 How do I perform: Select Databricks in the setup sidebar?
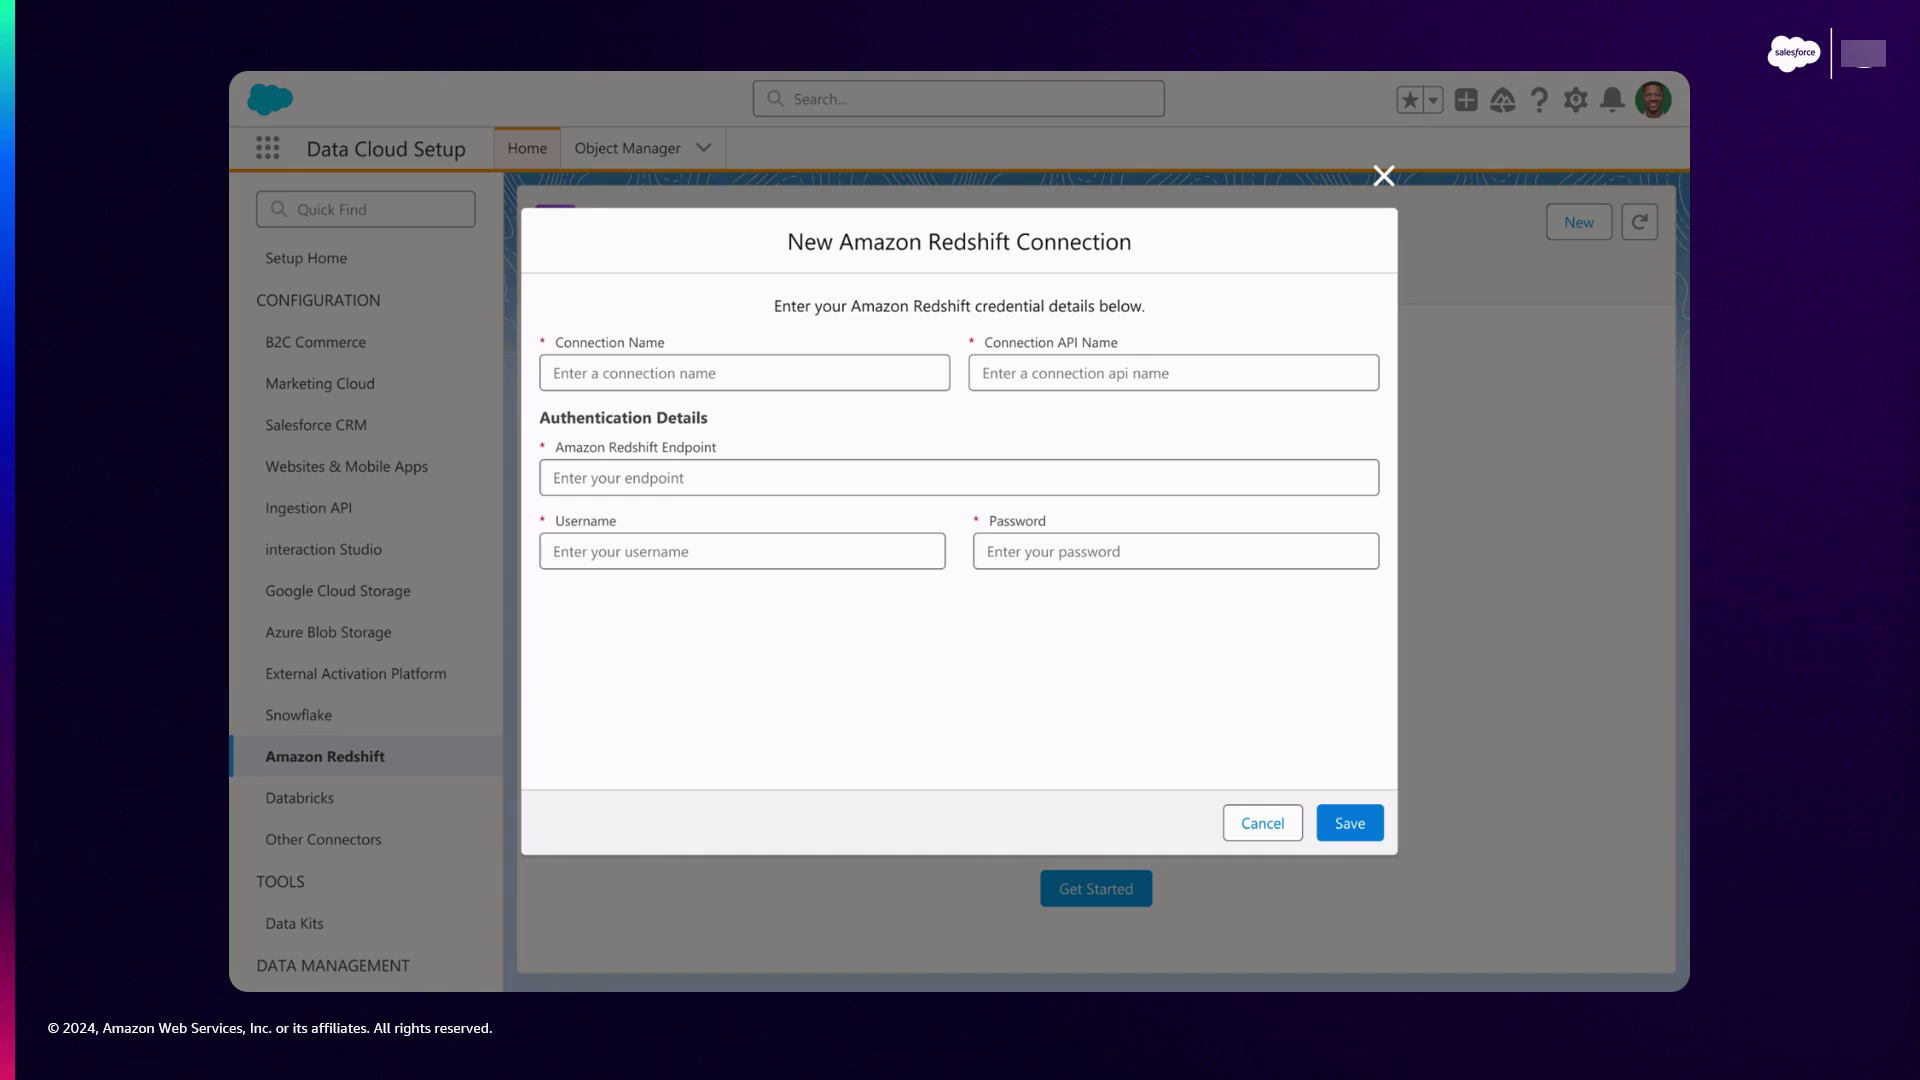click(x=299, y=798)
